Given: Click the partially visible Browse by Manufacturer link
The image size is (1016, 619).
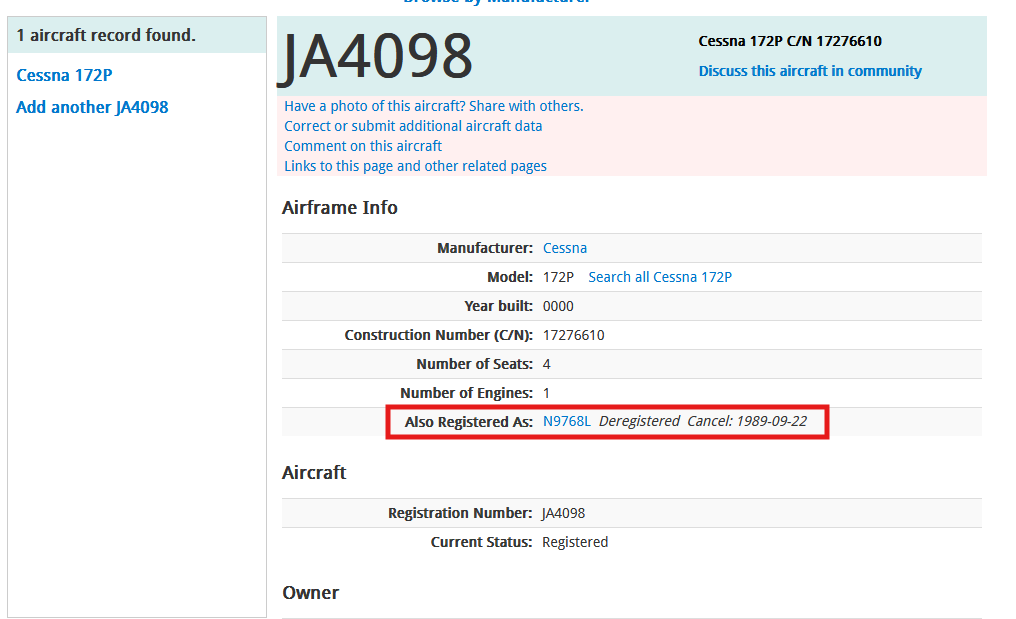Looking at the screenshot, I should tap(496, 2).
